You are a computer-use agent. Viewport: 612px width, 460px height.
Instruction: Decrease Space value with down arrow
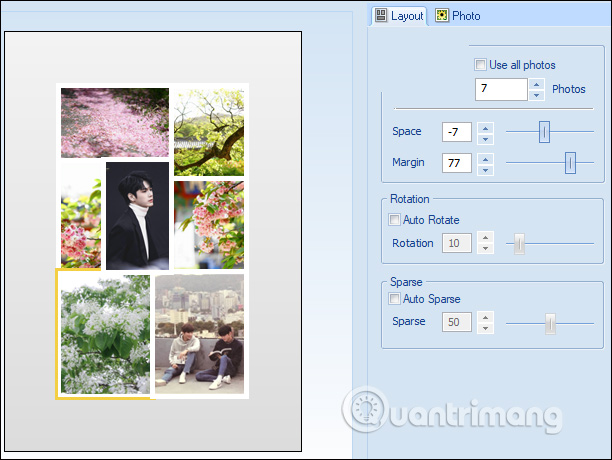point(485,139)
